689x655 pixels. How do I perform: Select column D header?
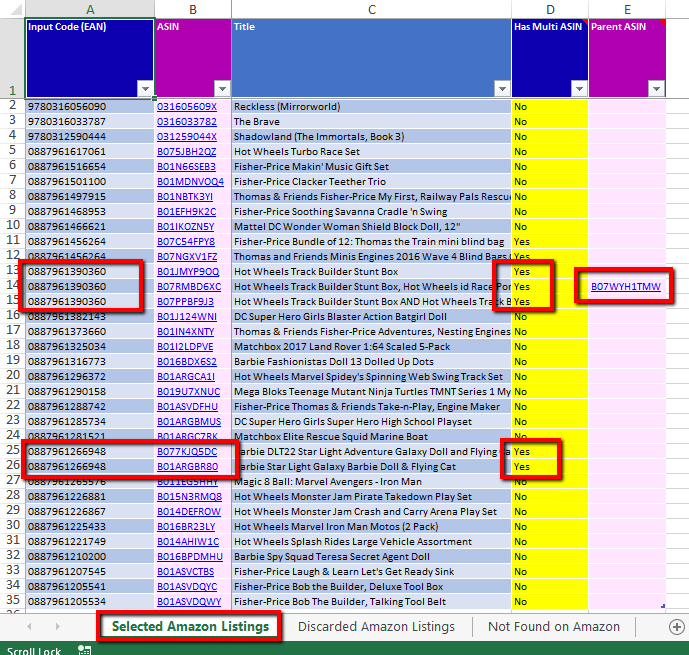click(x=550, y=9)
